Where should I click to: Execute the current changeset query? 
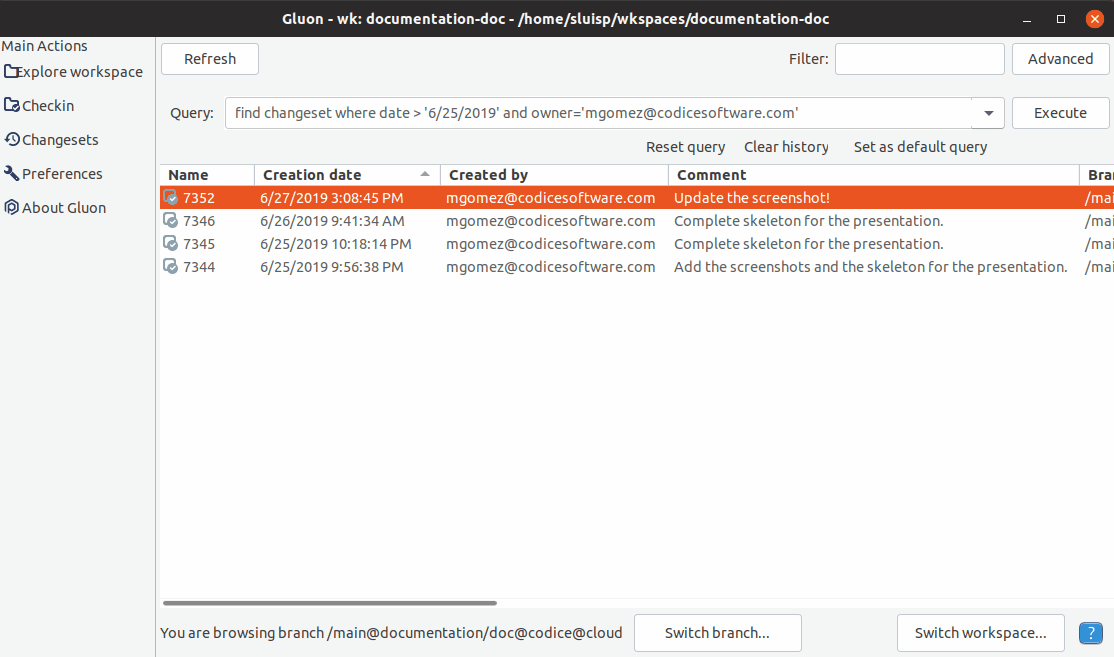point(1060,112)
